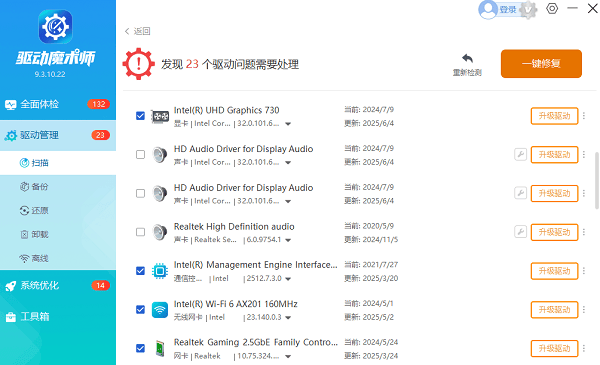
Task: Click the Realtek High Definition audio name
Action: pyautogui.click(x=234, y=226)
